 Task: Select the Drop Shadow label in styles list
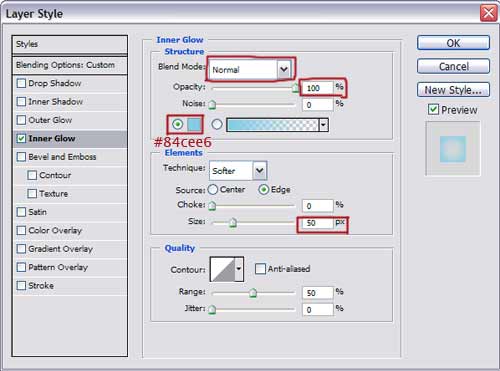[55, 83]
